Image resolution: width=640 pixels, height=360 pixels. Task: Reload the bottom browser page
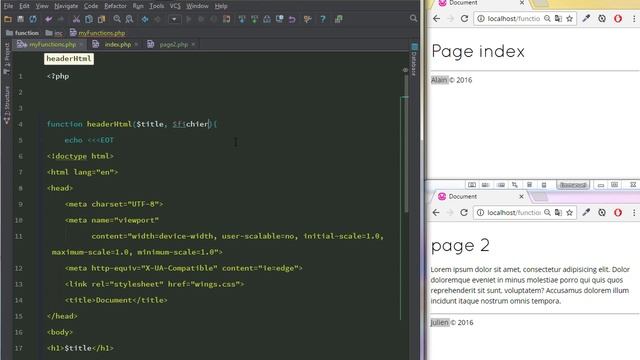point(464,212)
